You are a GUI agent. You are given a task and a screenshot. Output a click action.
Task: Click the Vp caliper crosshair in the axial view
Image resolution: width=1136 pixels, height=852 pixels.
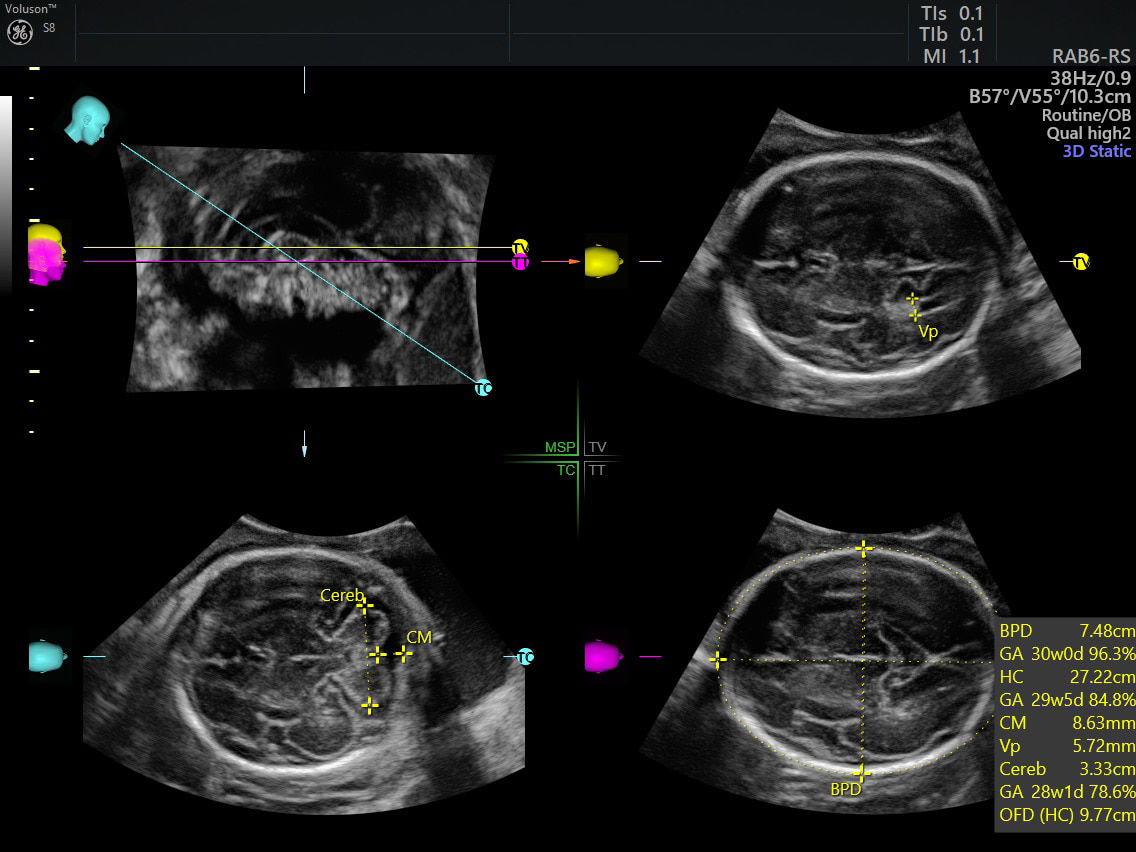(911, 296)
